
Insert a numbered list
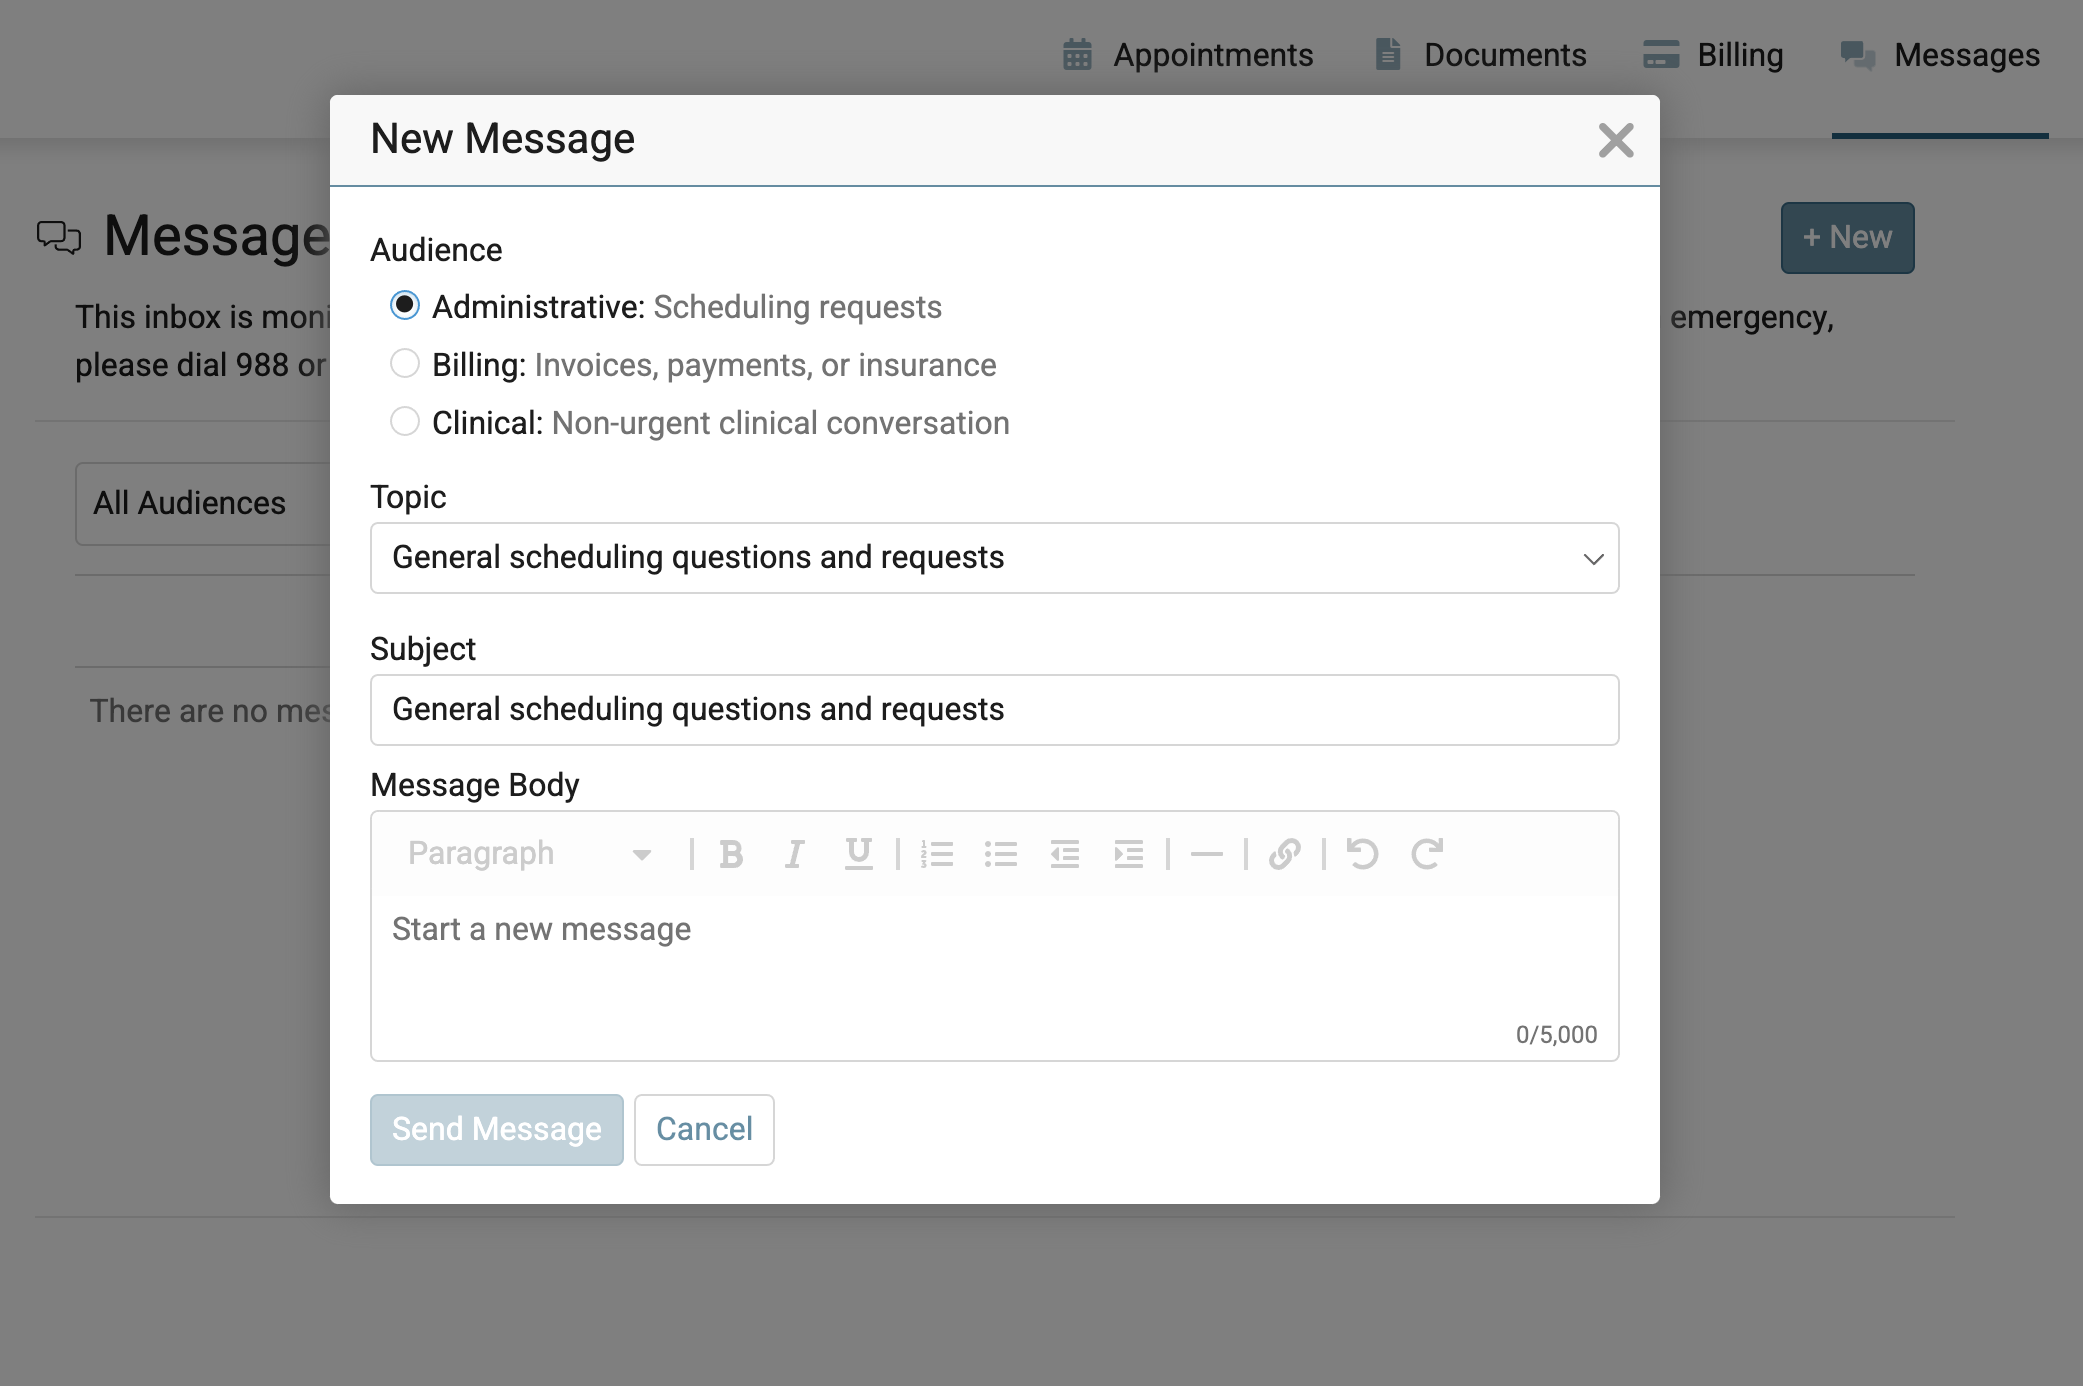937,854
